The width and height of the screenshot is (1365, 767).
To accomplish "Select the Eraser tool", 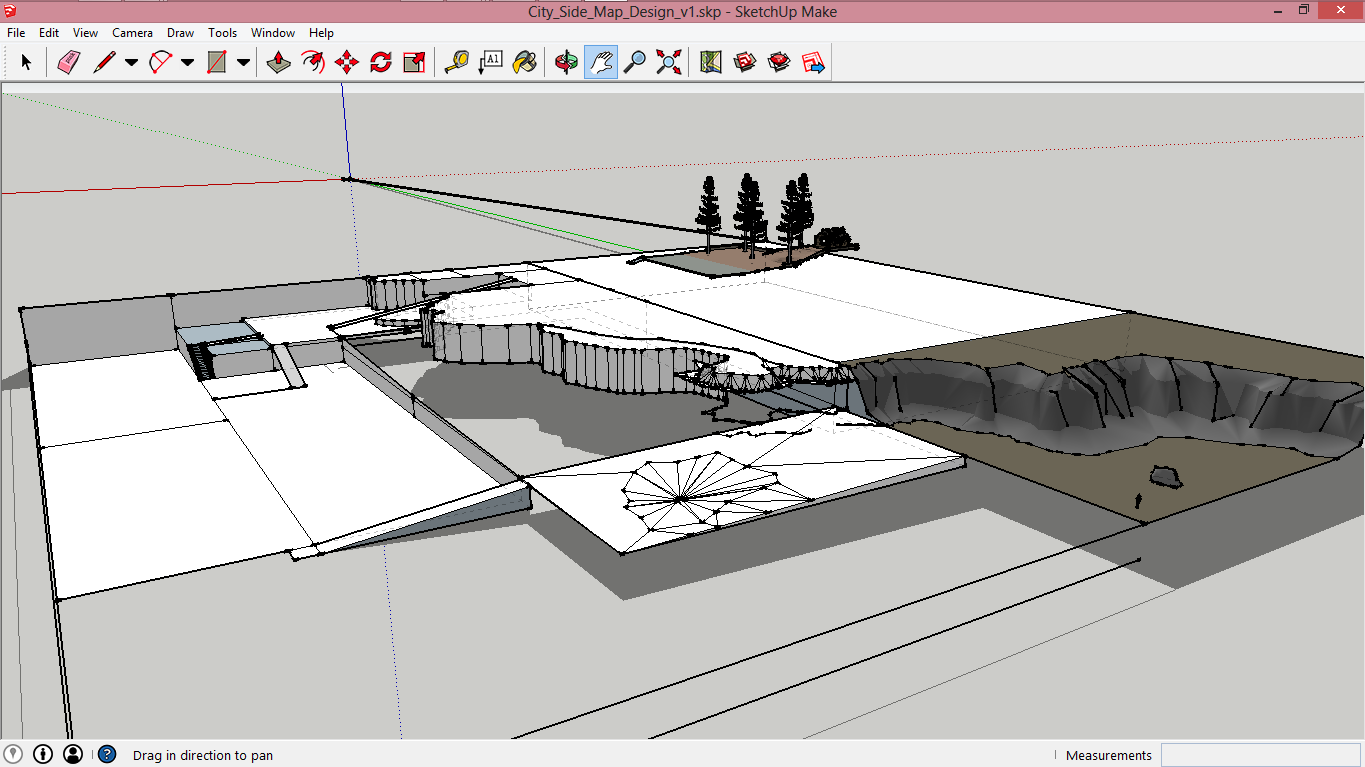I will [x=68, y=63].
